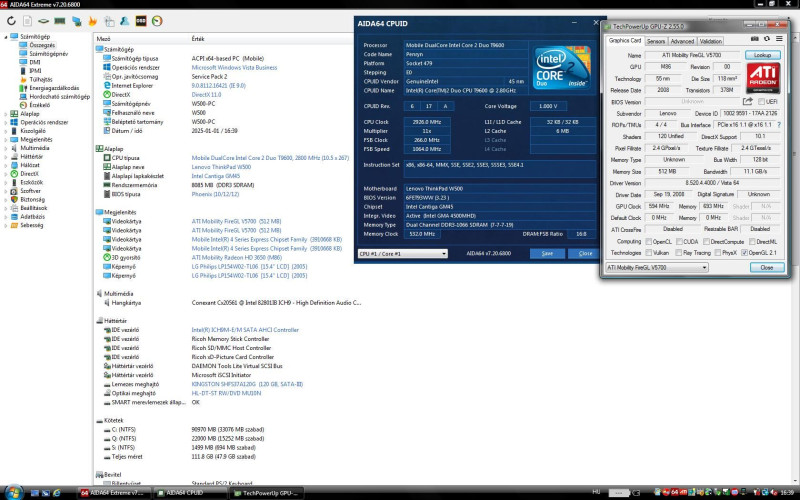Click the GPU-Z refresh icon
Viewport: 800px width, 500px height.
pyautogui.click(x=767, y=39)
